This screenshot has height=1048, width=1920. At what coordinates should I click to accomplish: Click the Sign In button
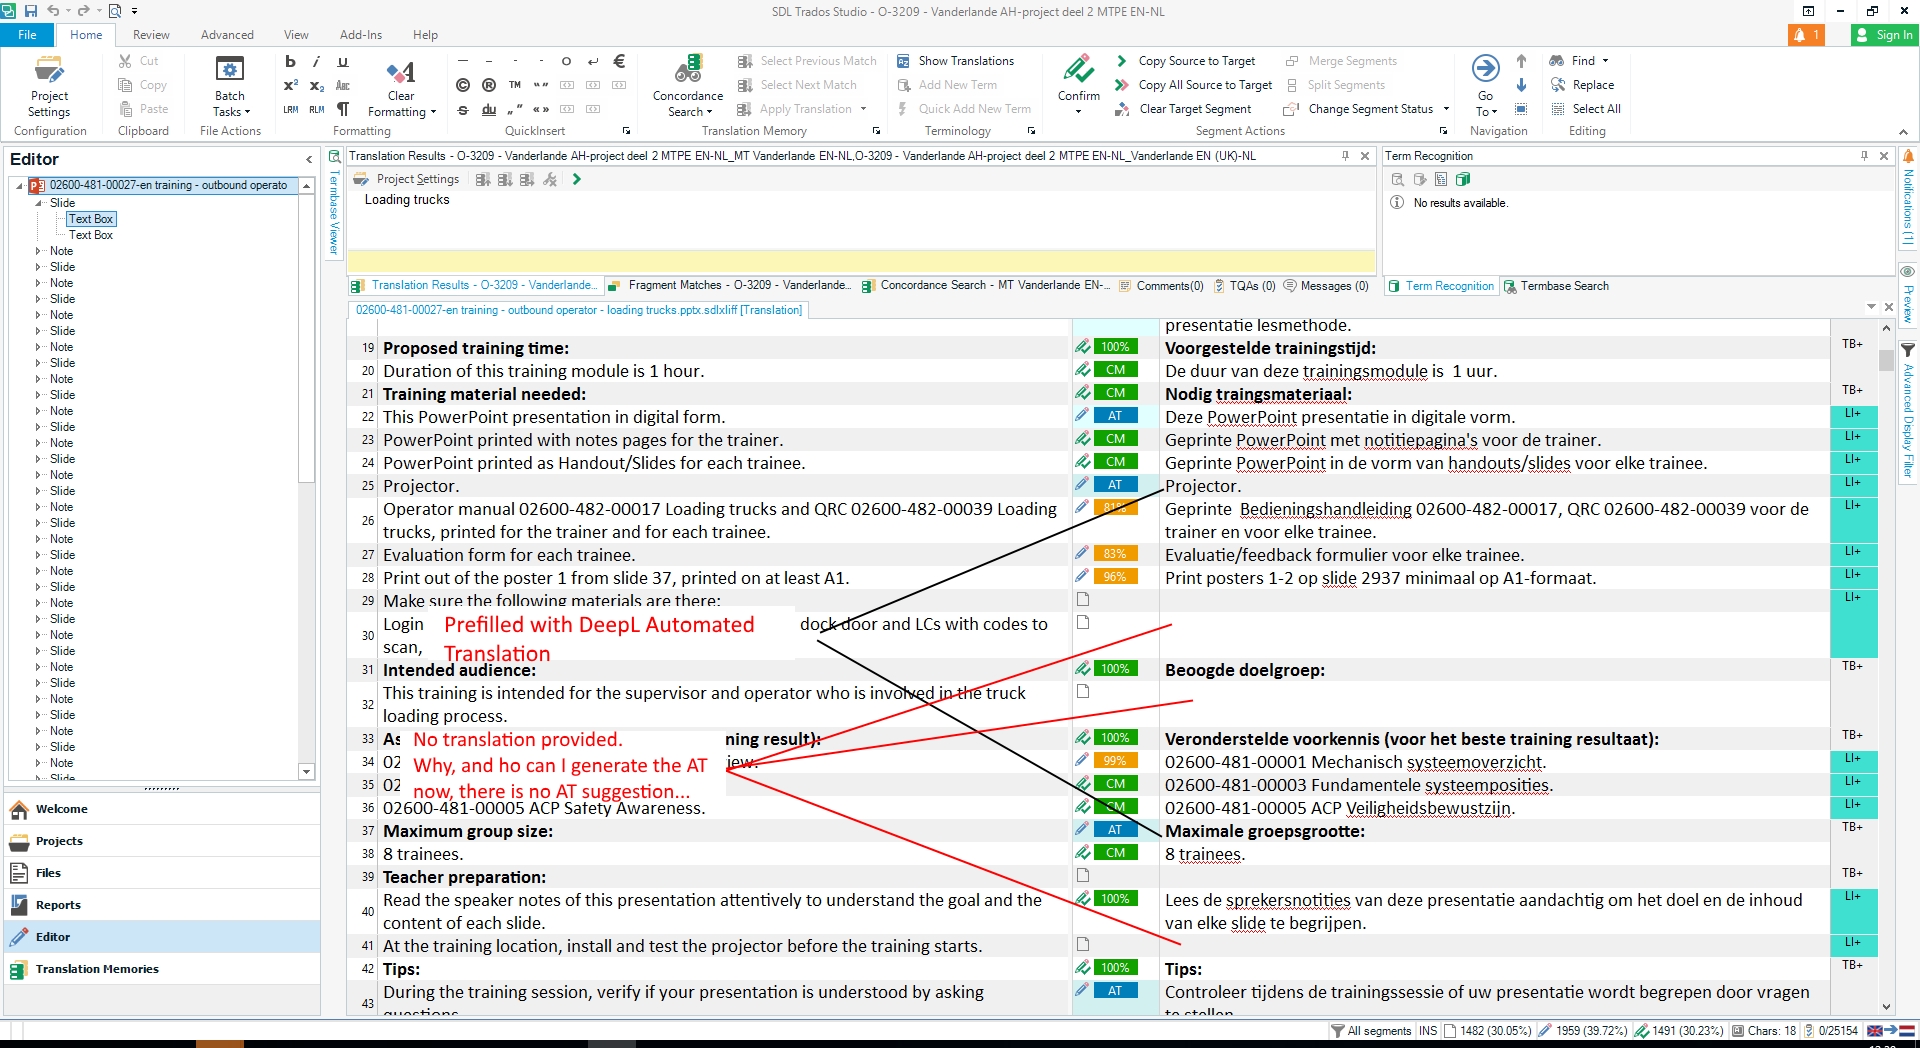(x=1883, y=35)
